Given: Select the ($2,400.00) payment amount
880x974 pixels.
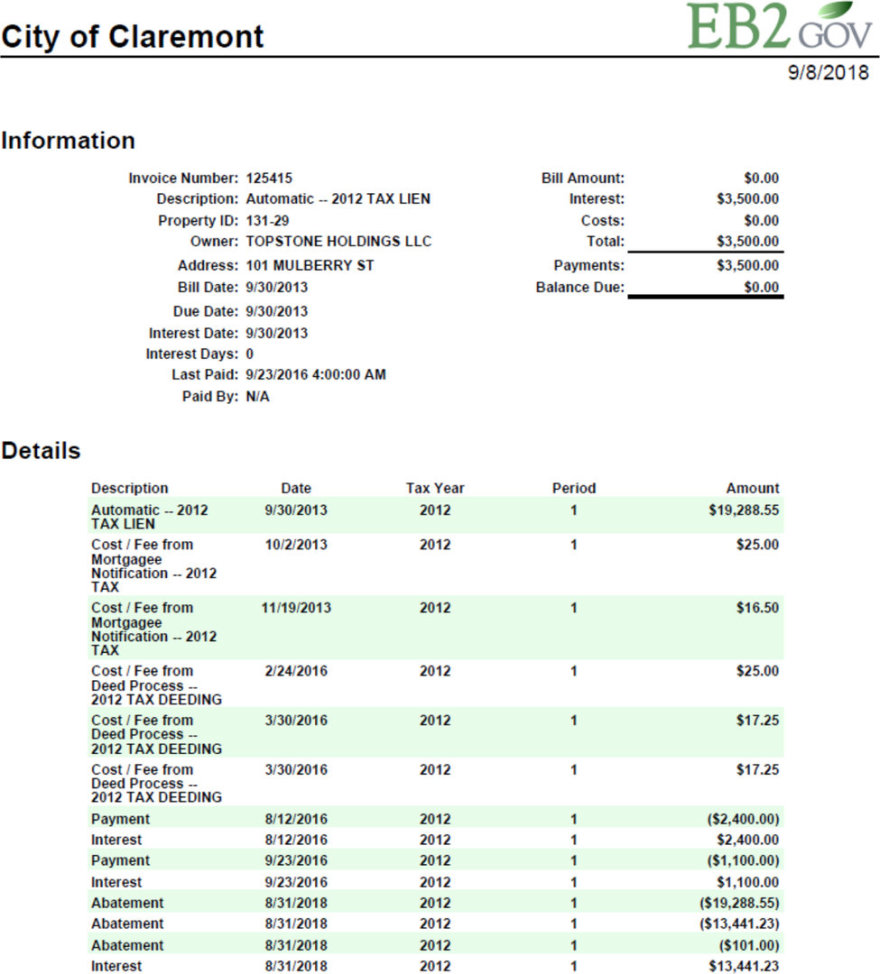Looking at the screenshot, I should point(742,819).
